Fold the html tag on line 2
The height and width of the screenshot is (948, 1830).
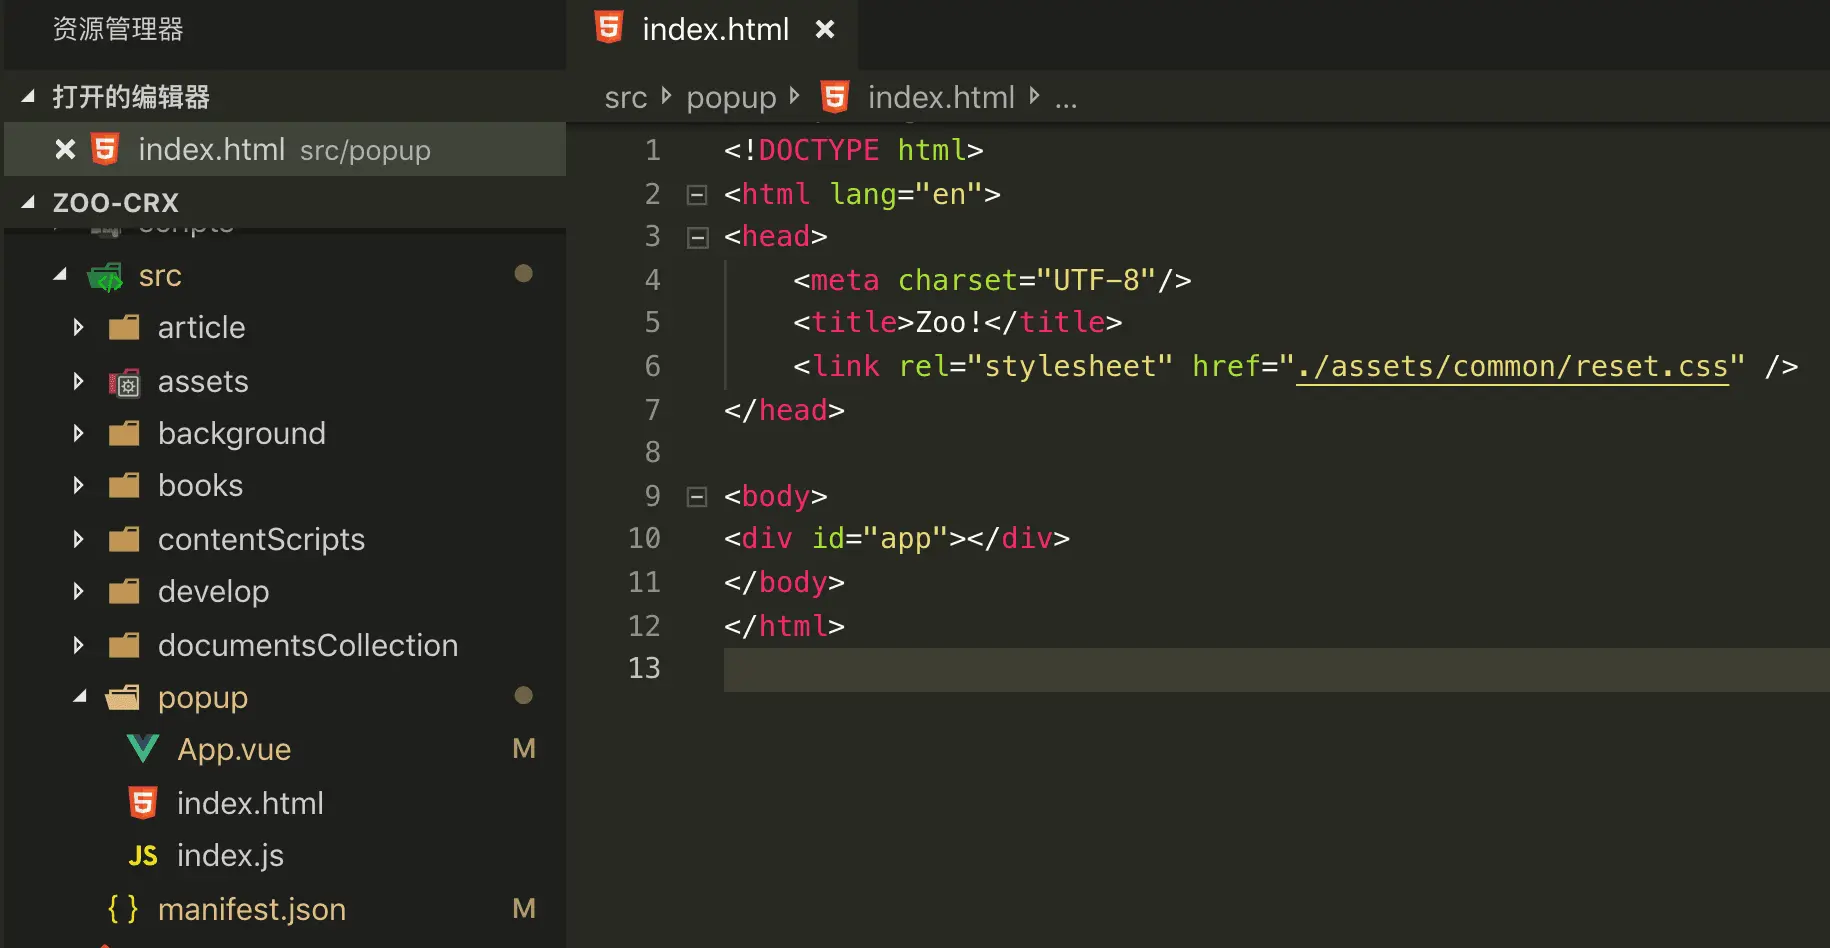click(697, 195)
